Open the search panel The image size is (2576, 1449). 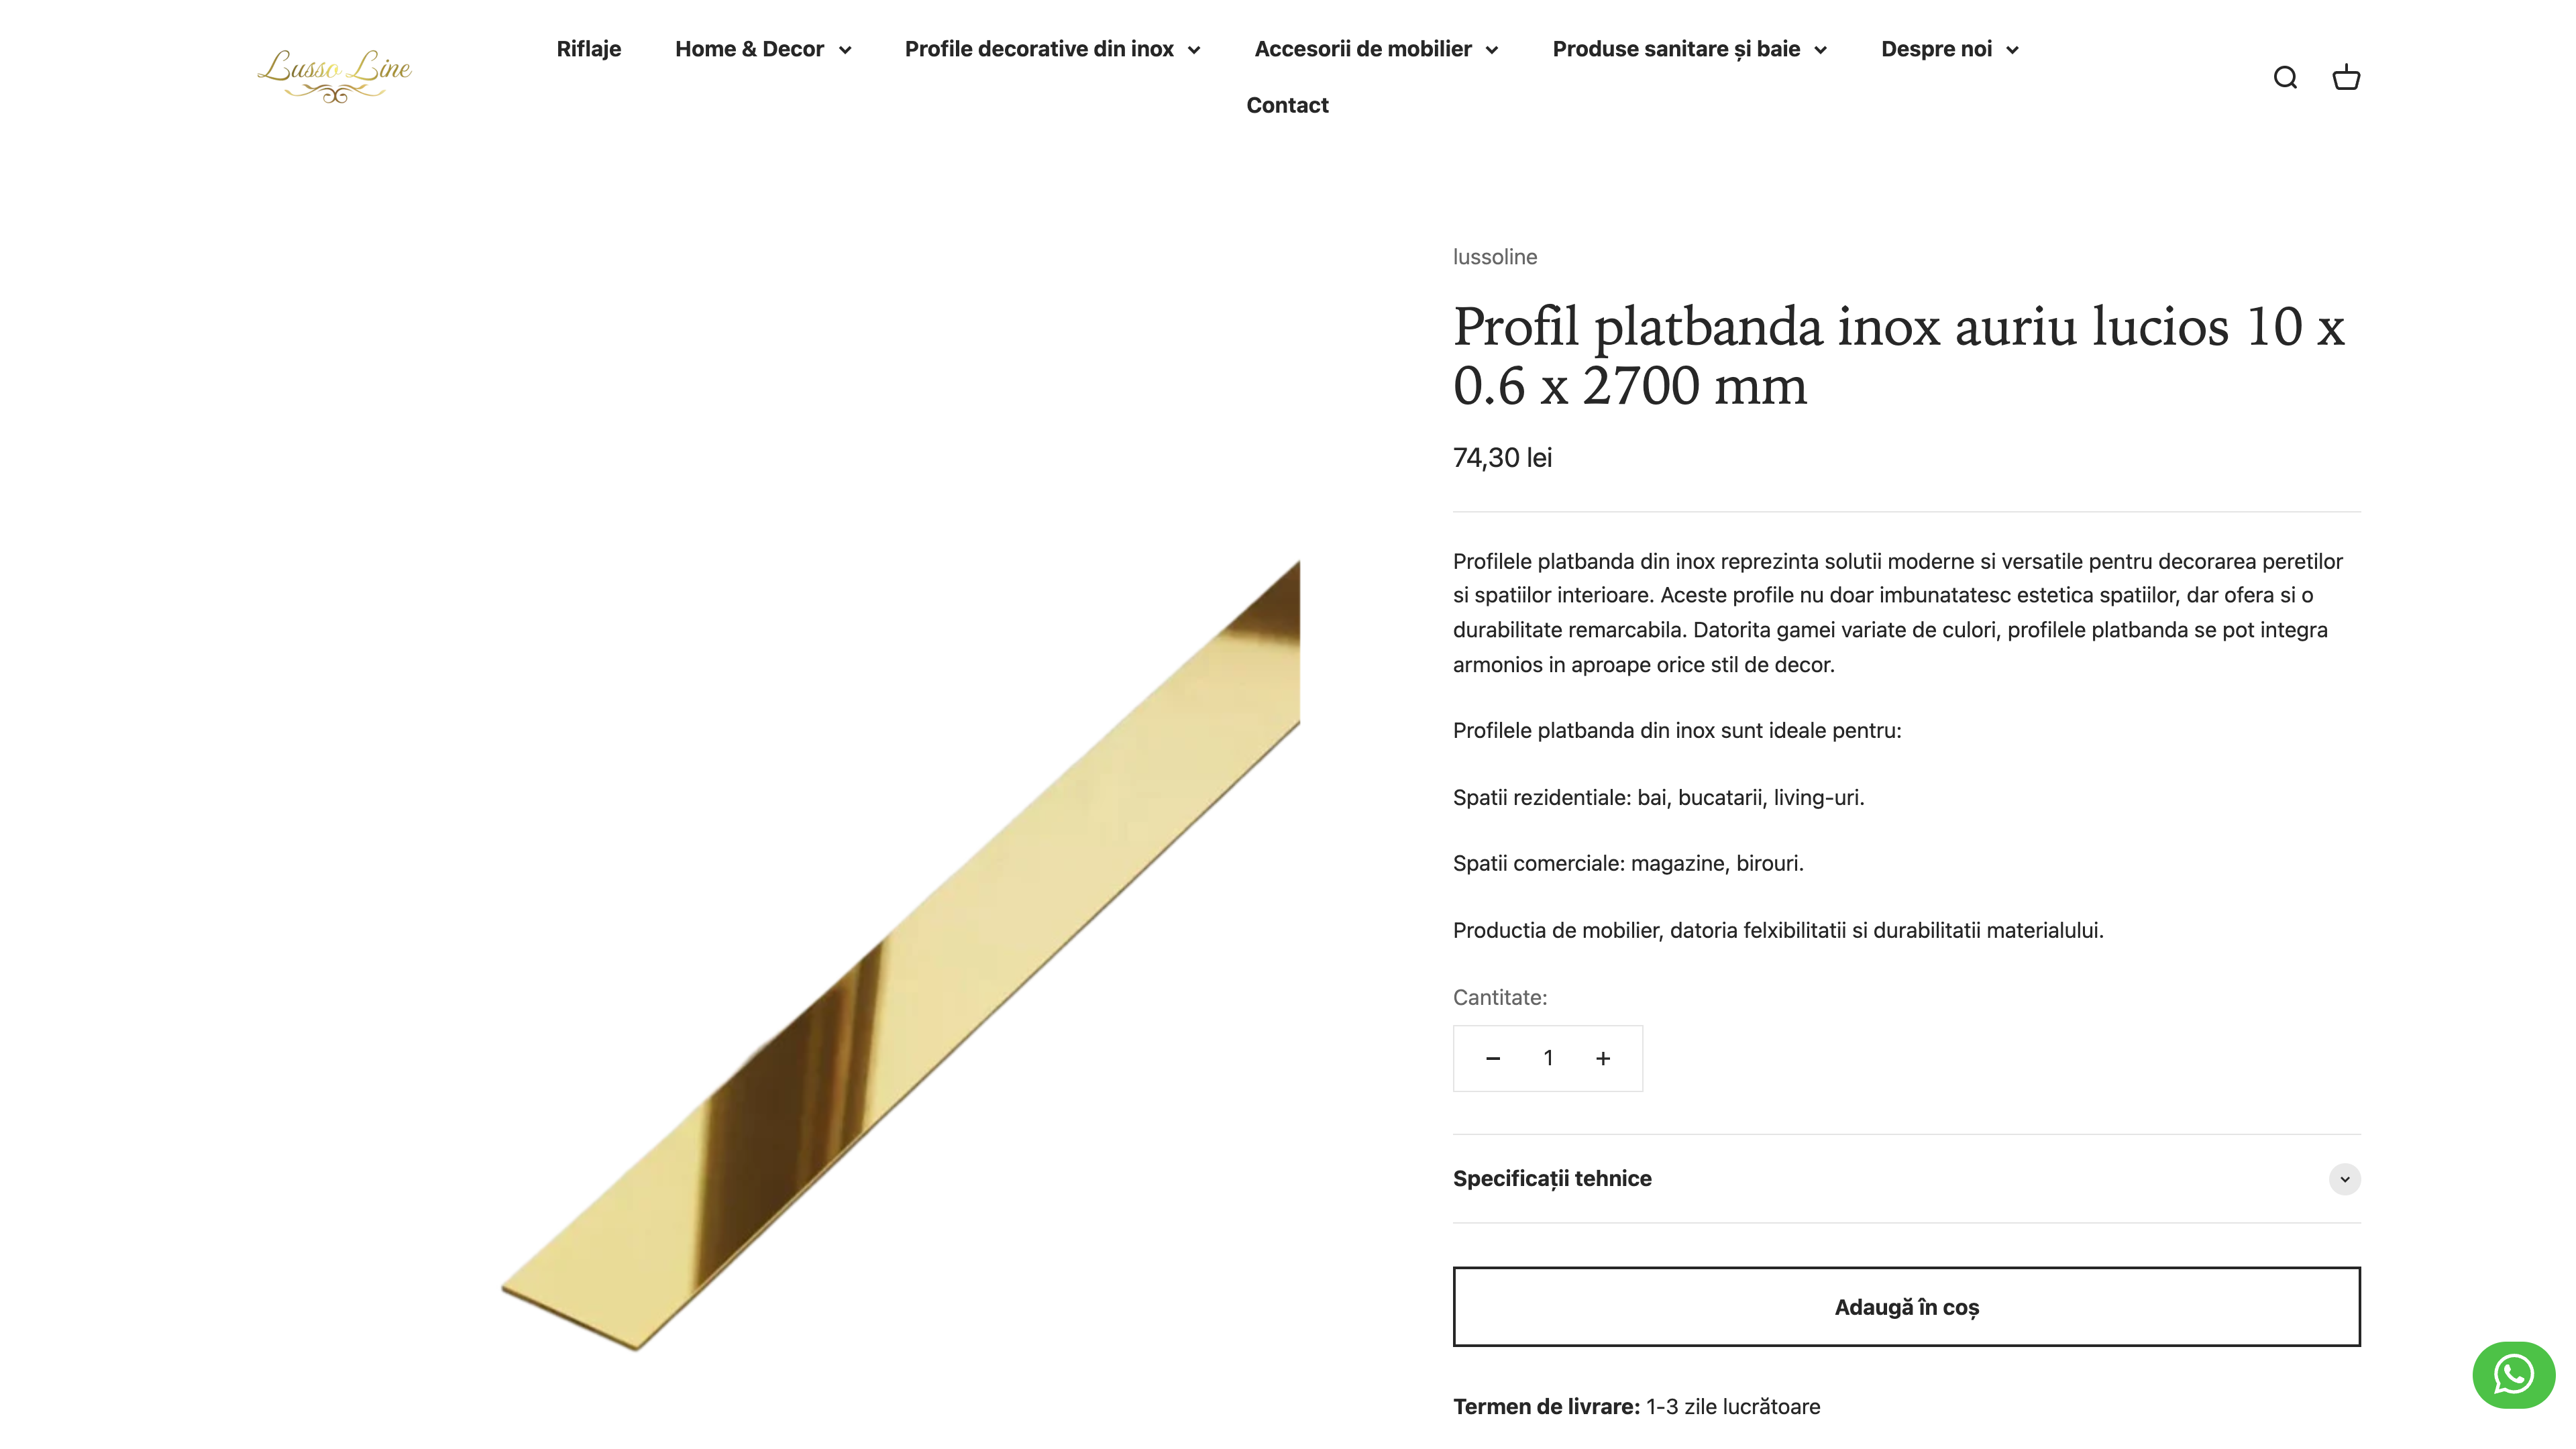coord(2286,78)
